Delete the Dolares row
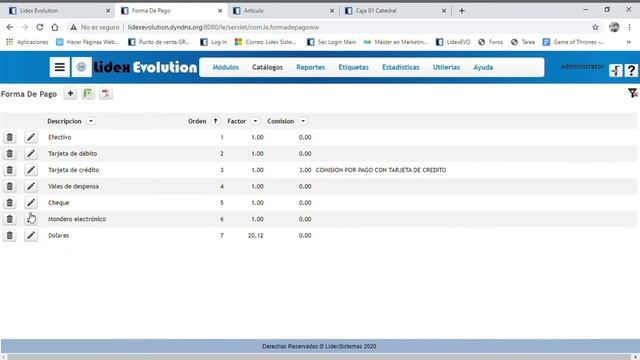 pos(10,235)
